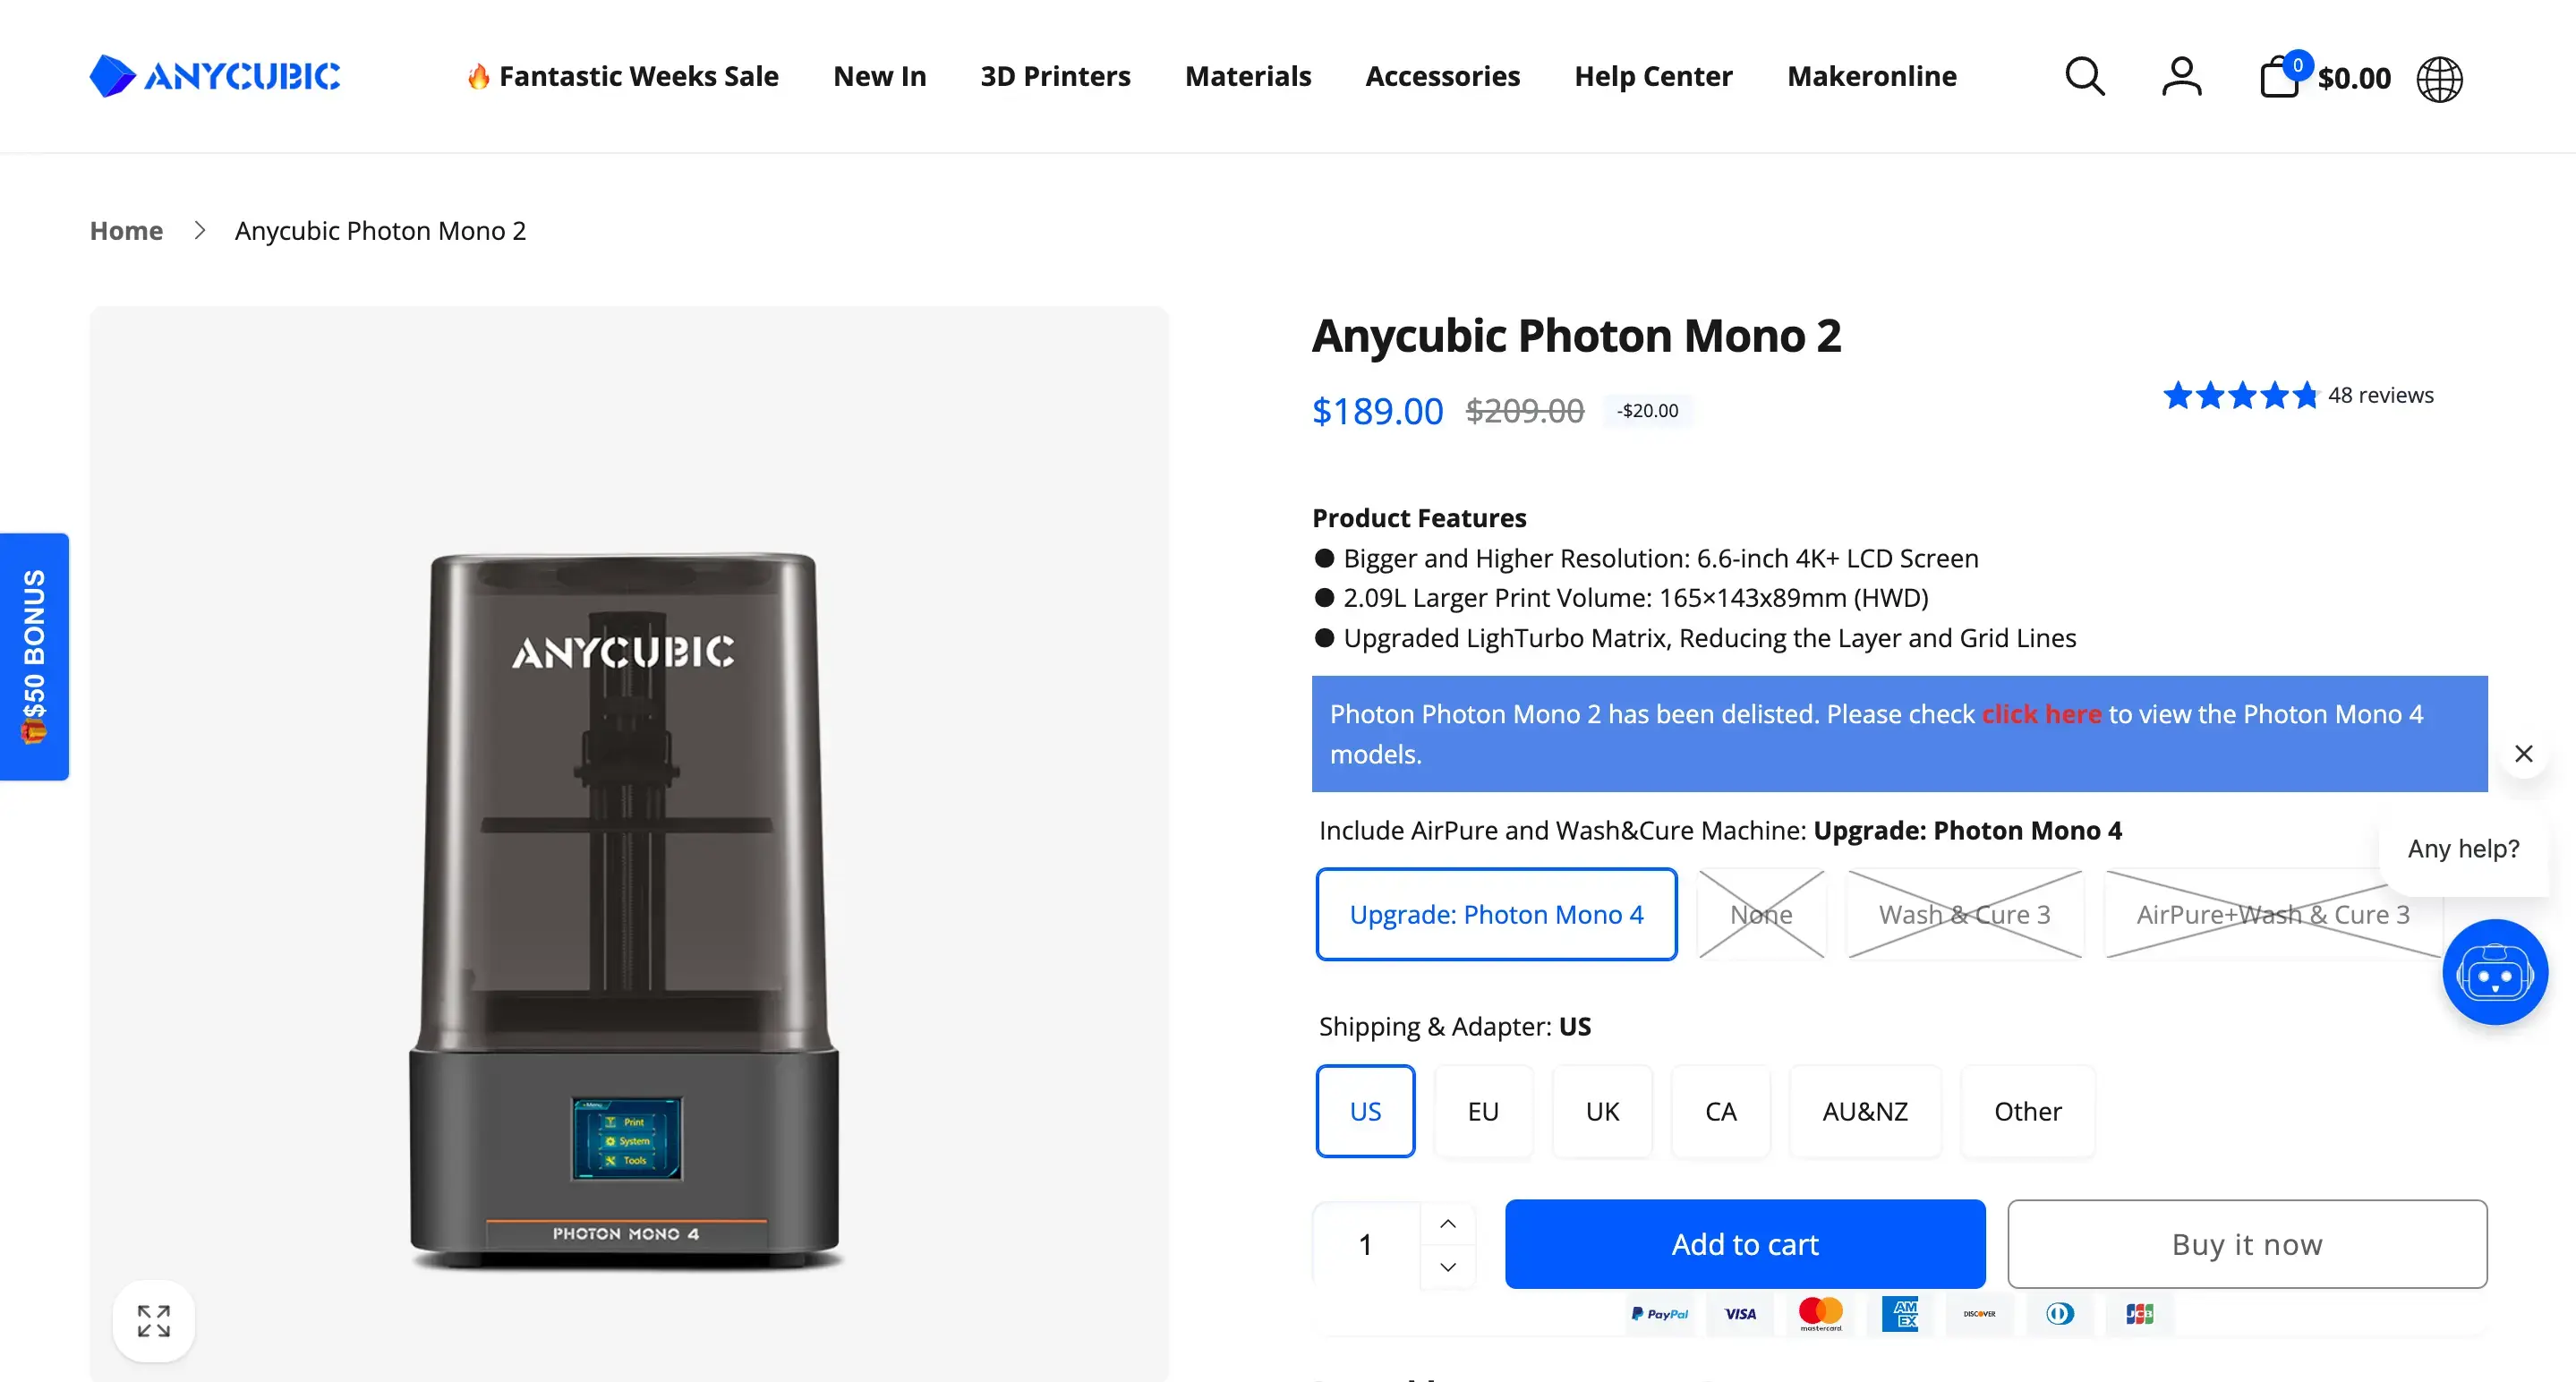Open the $50 BONUS side panel

tap(35, 656)
